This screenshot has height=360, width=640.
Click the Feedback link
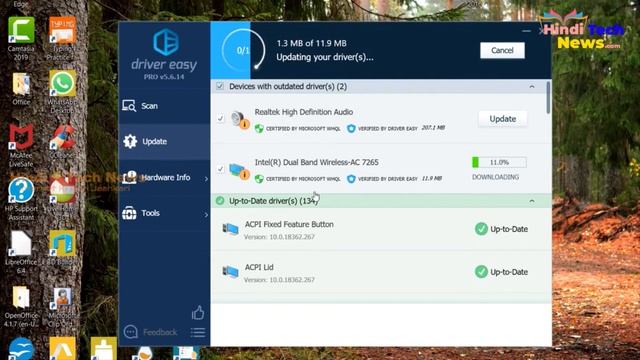[160, 332]
